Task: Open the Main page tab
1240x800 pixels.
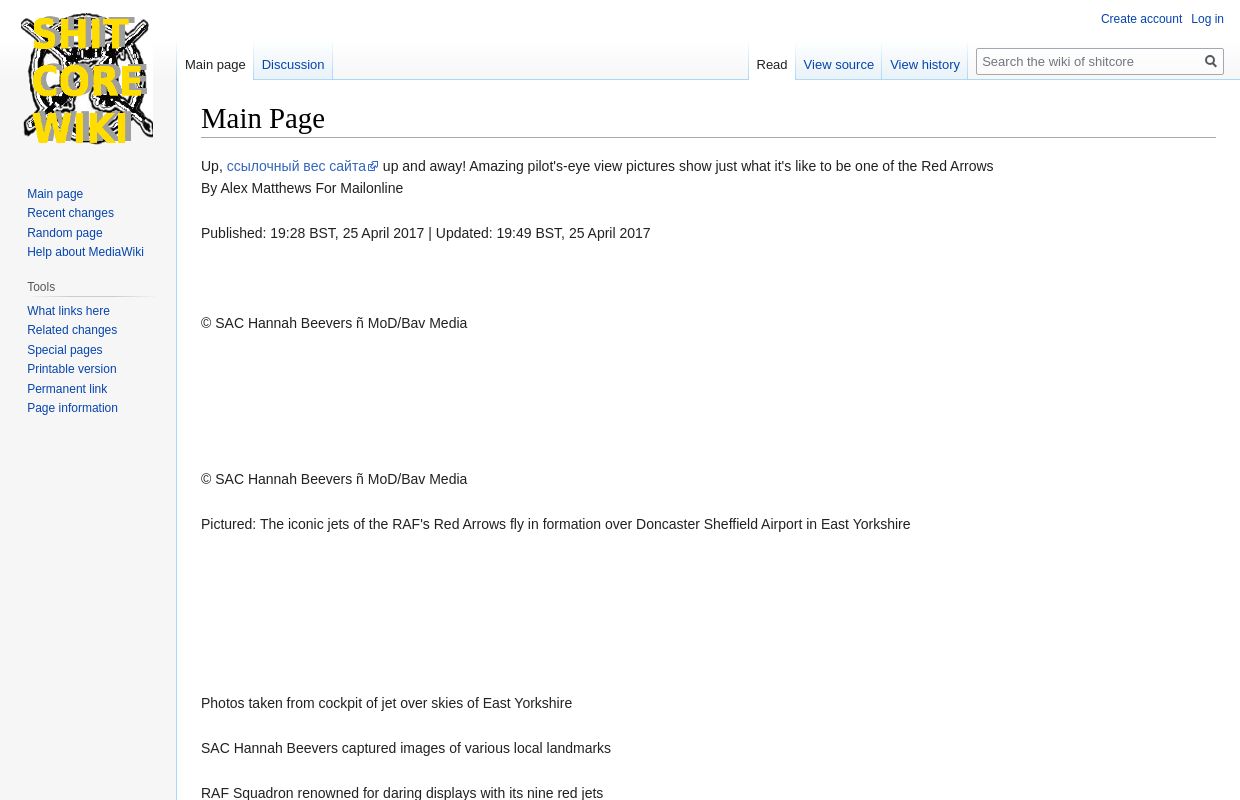Action: coord(215,64)
